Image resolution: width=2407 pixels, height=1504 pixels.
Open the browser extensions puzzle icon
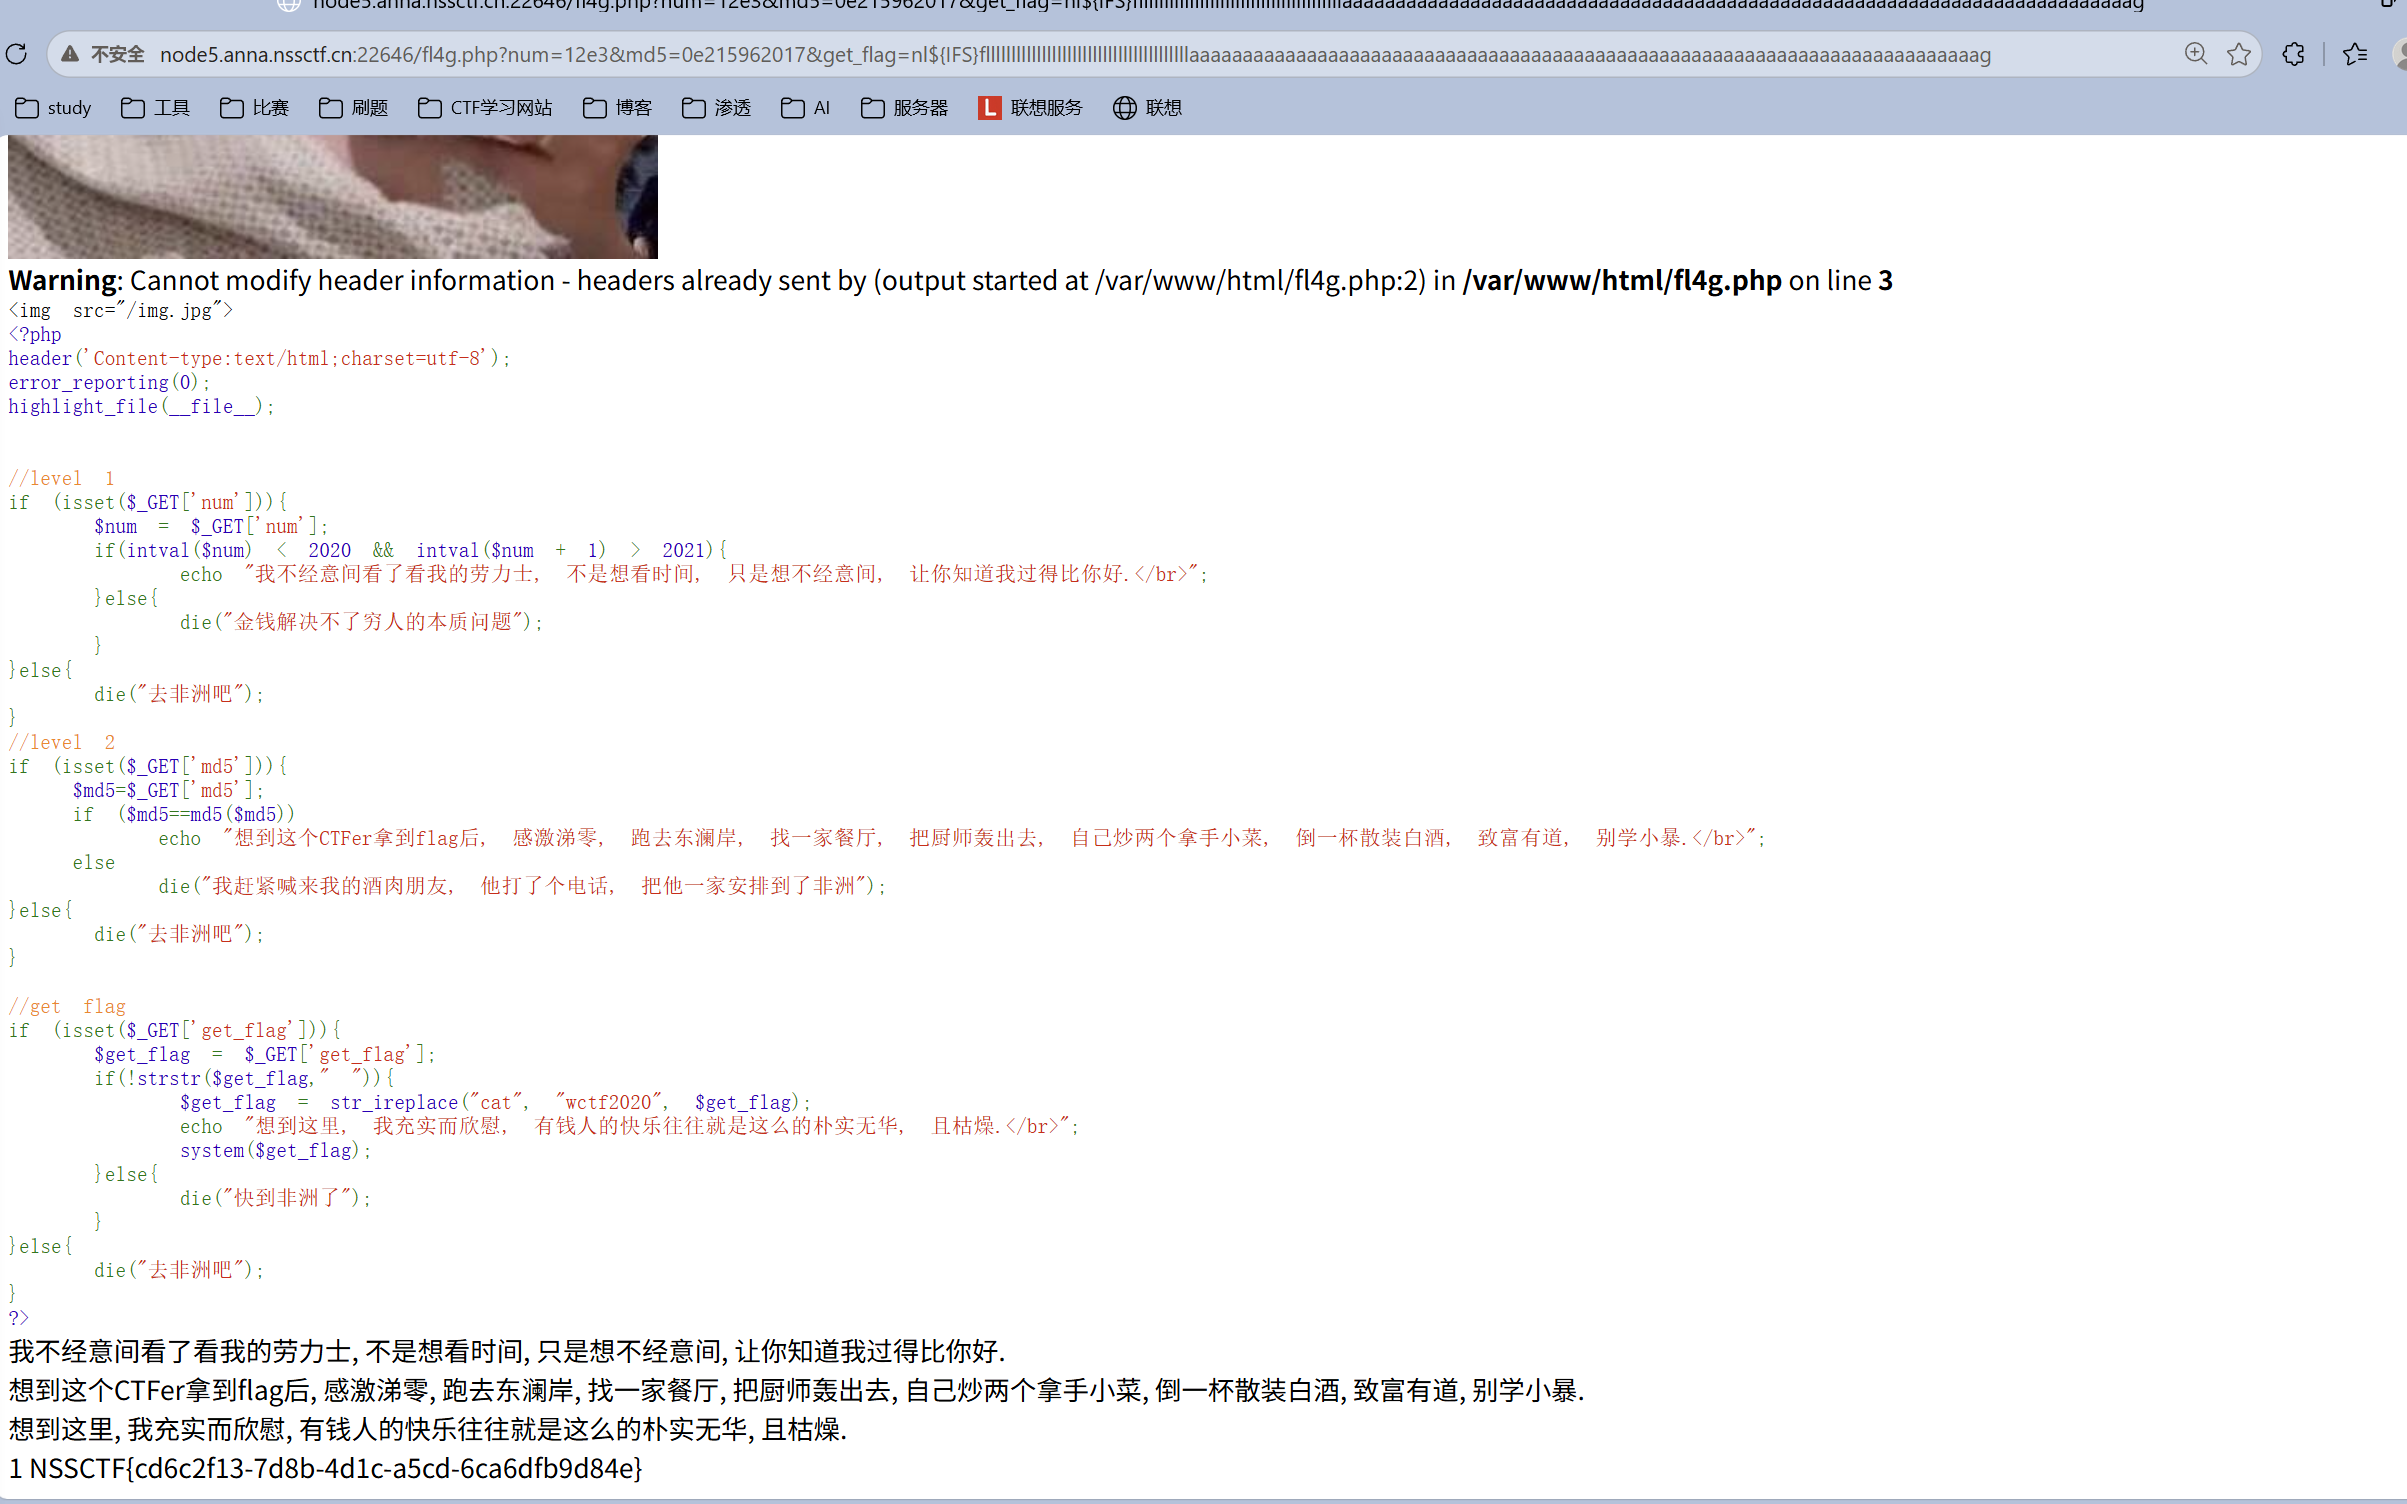click(x=2293, y=54)
